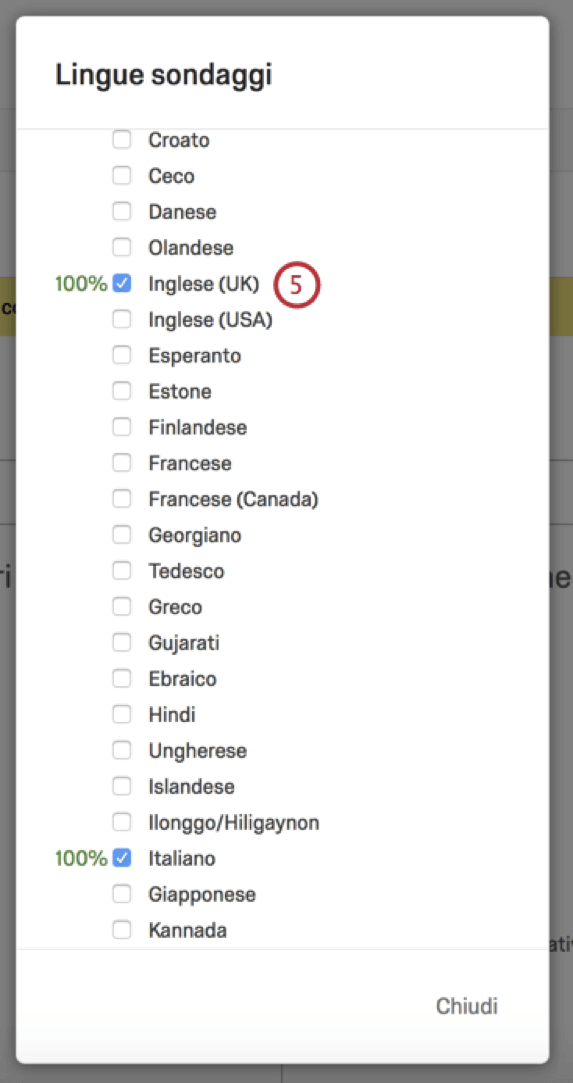Enable the Francese checkbox
Viewport: 573px width, 1083px height.
[x=122, y=463]
